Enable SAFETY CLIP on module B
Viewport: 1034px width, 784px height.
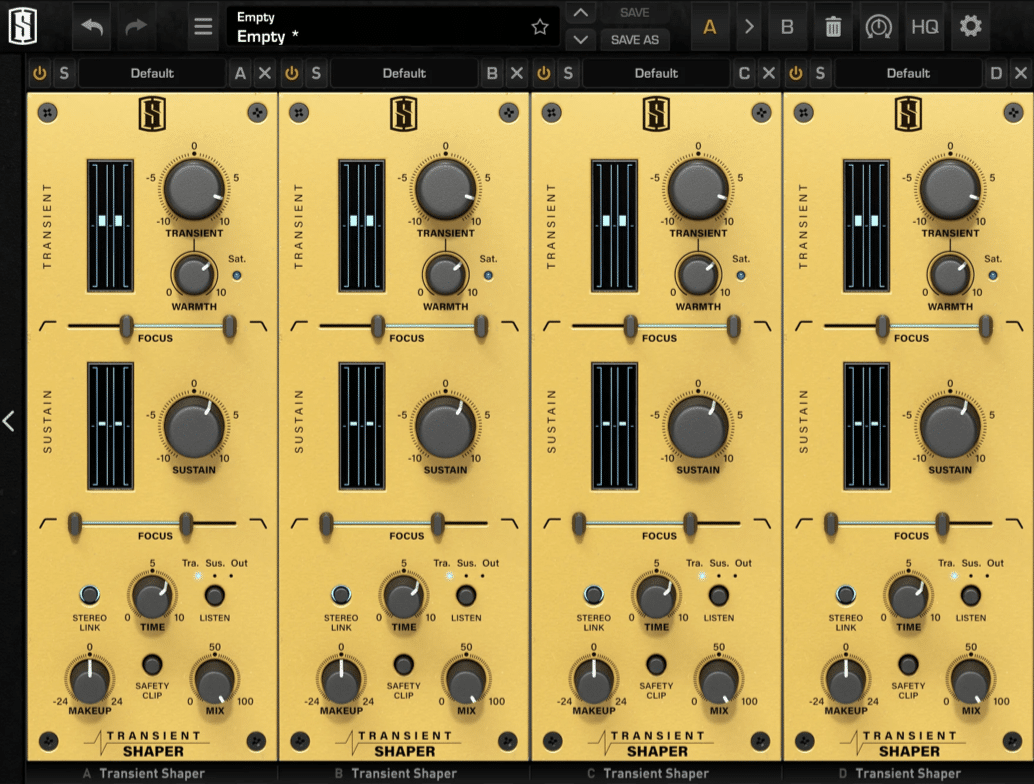404,664
